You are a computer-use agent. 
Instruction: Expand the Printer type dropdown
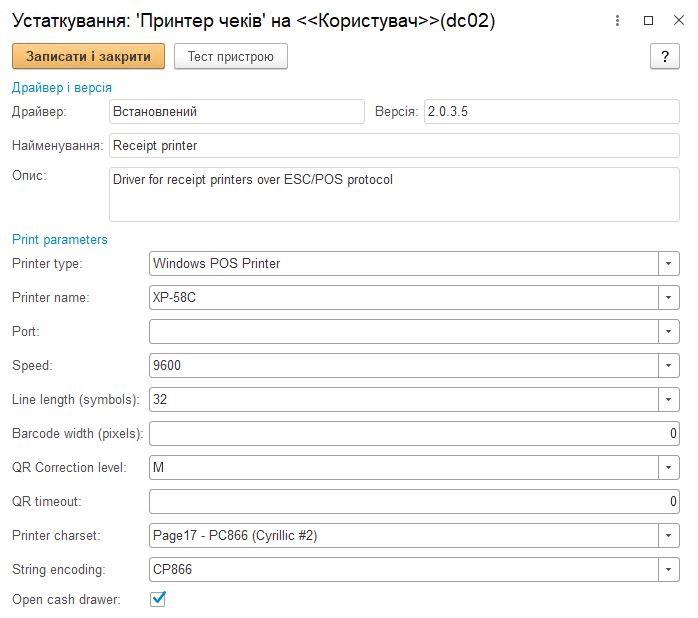669,263
